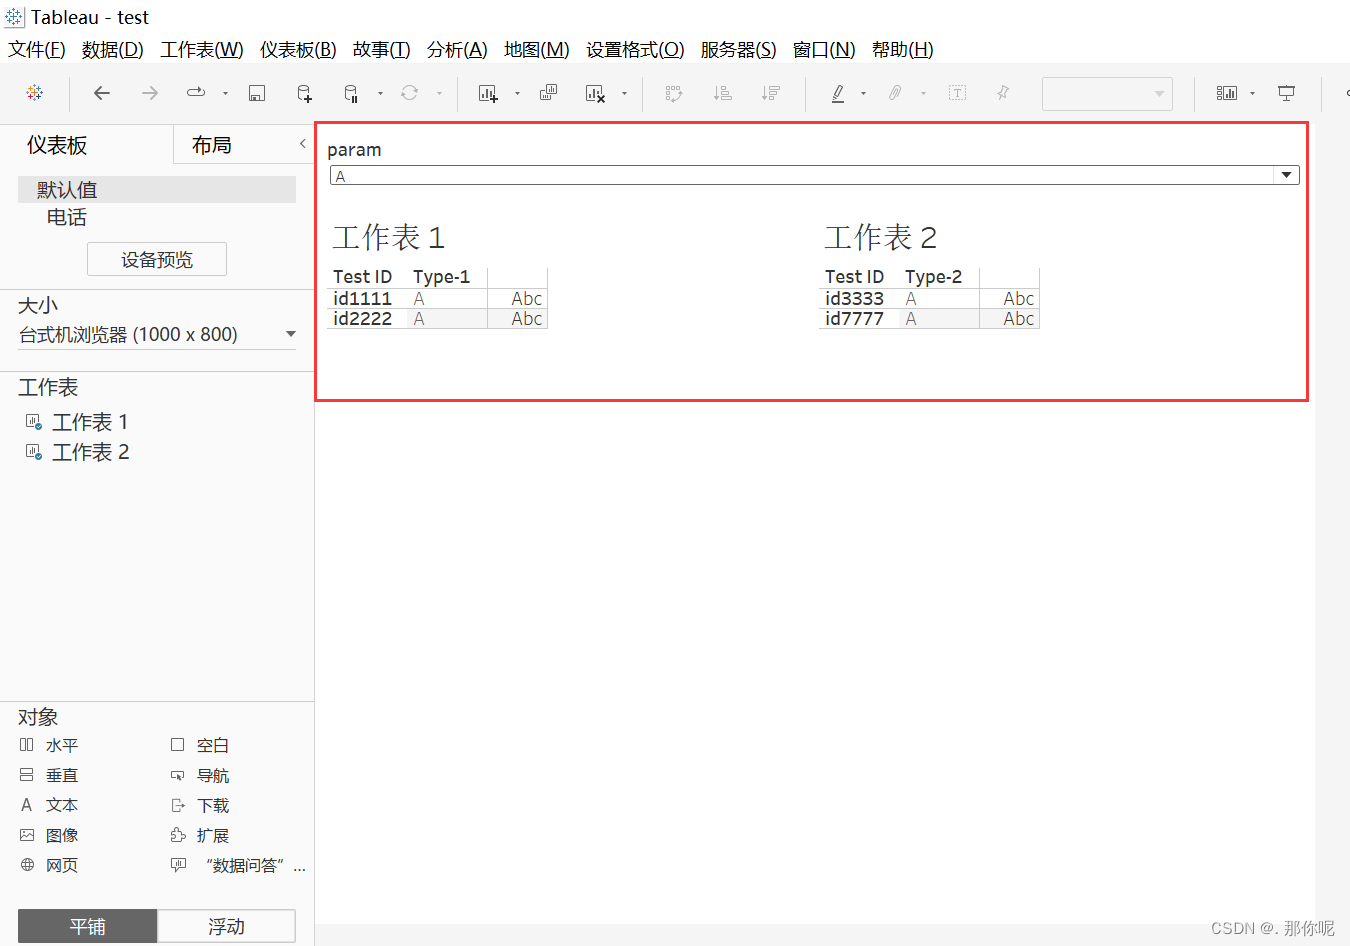Open the param value dropdown

[1287, 175]
